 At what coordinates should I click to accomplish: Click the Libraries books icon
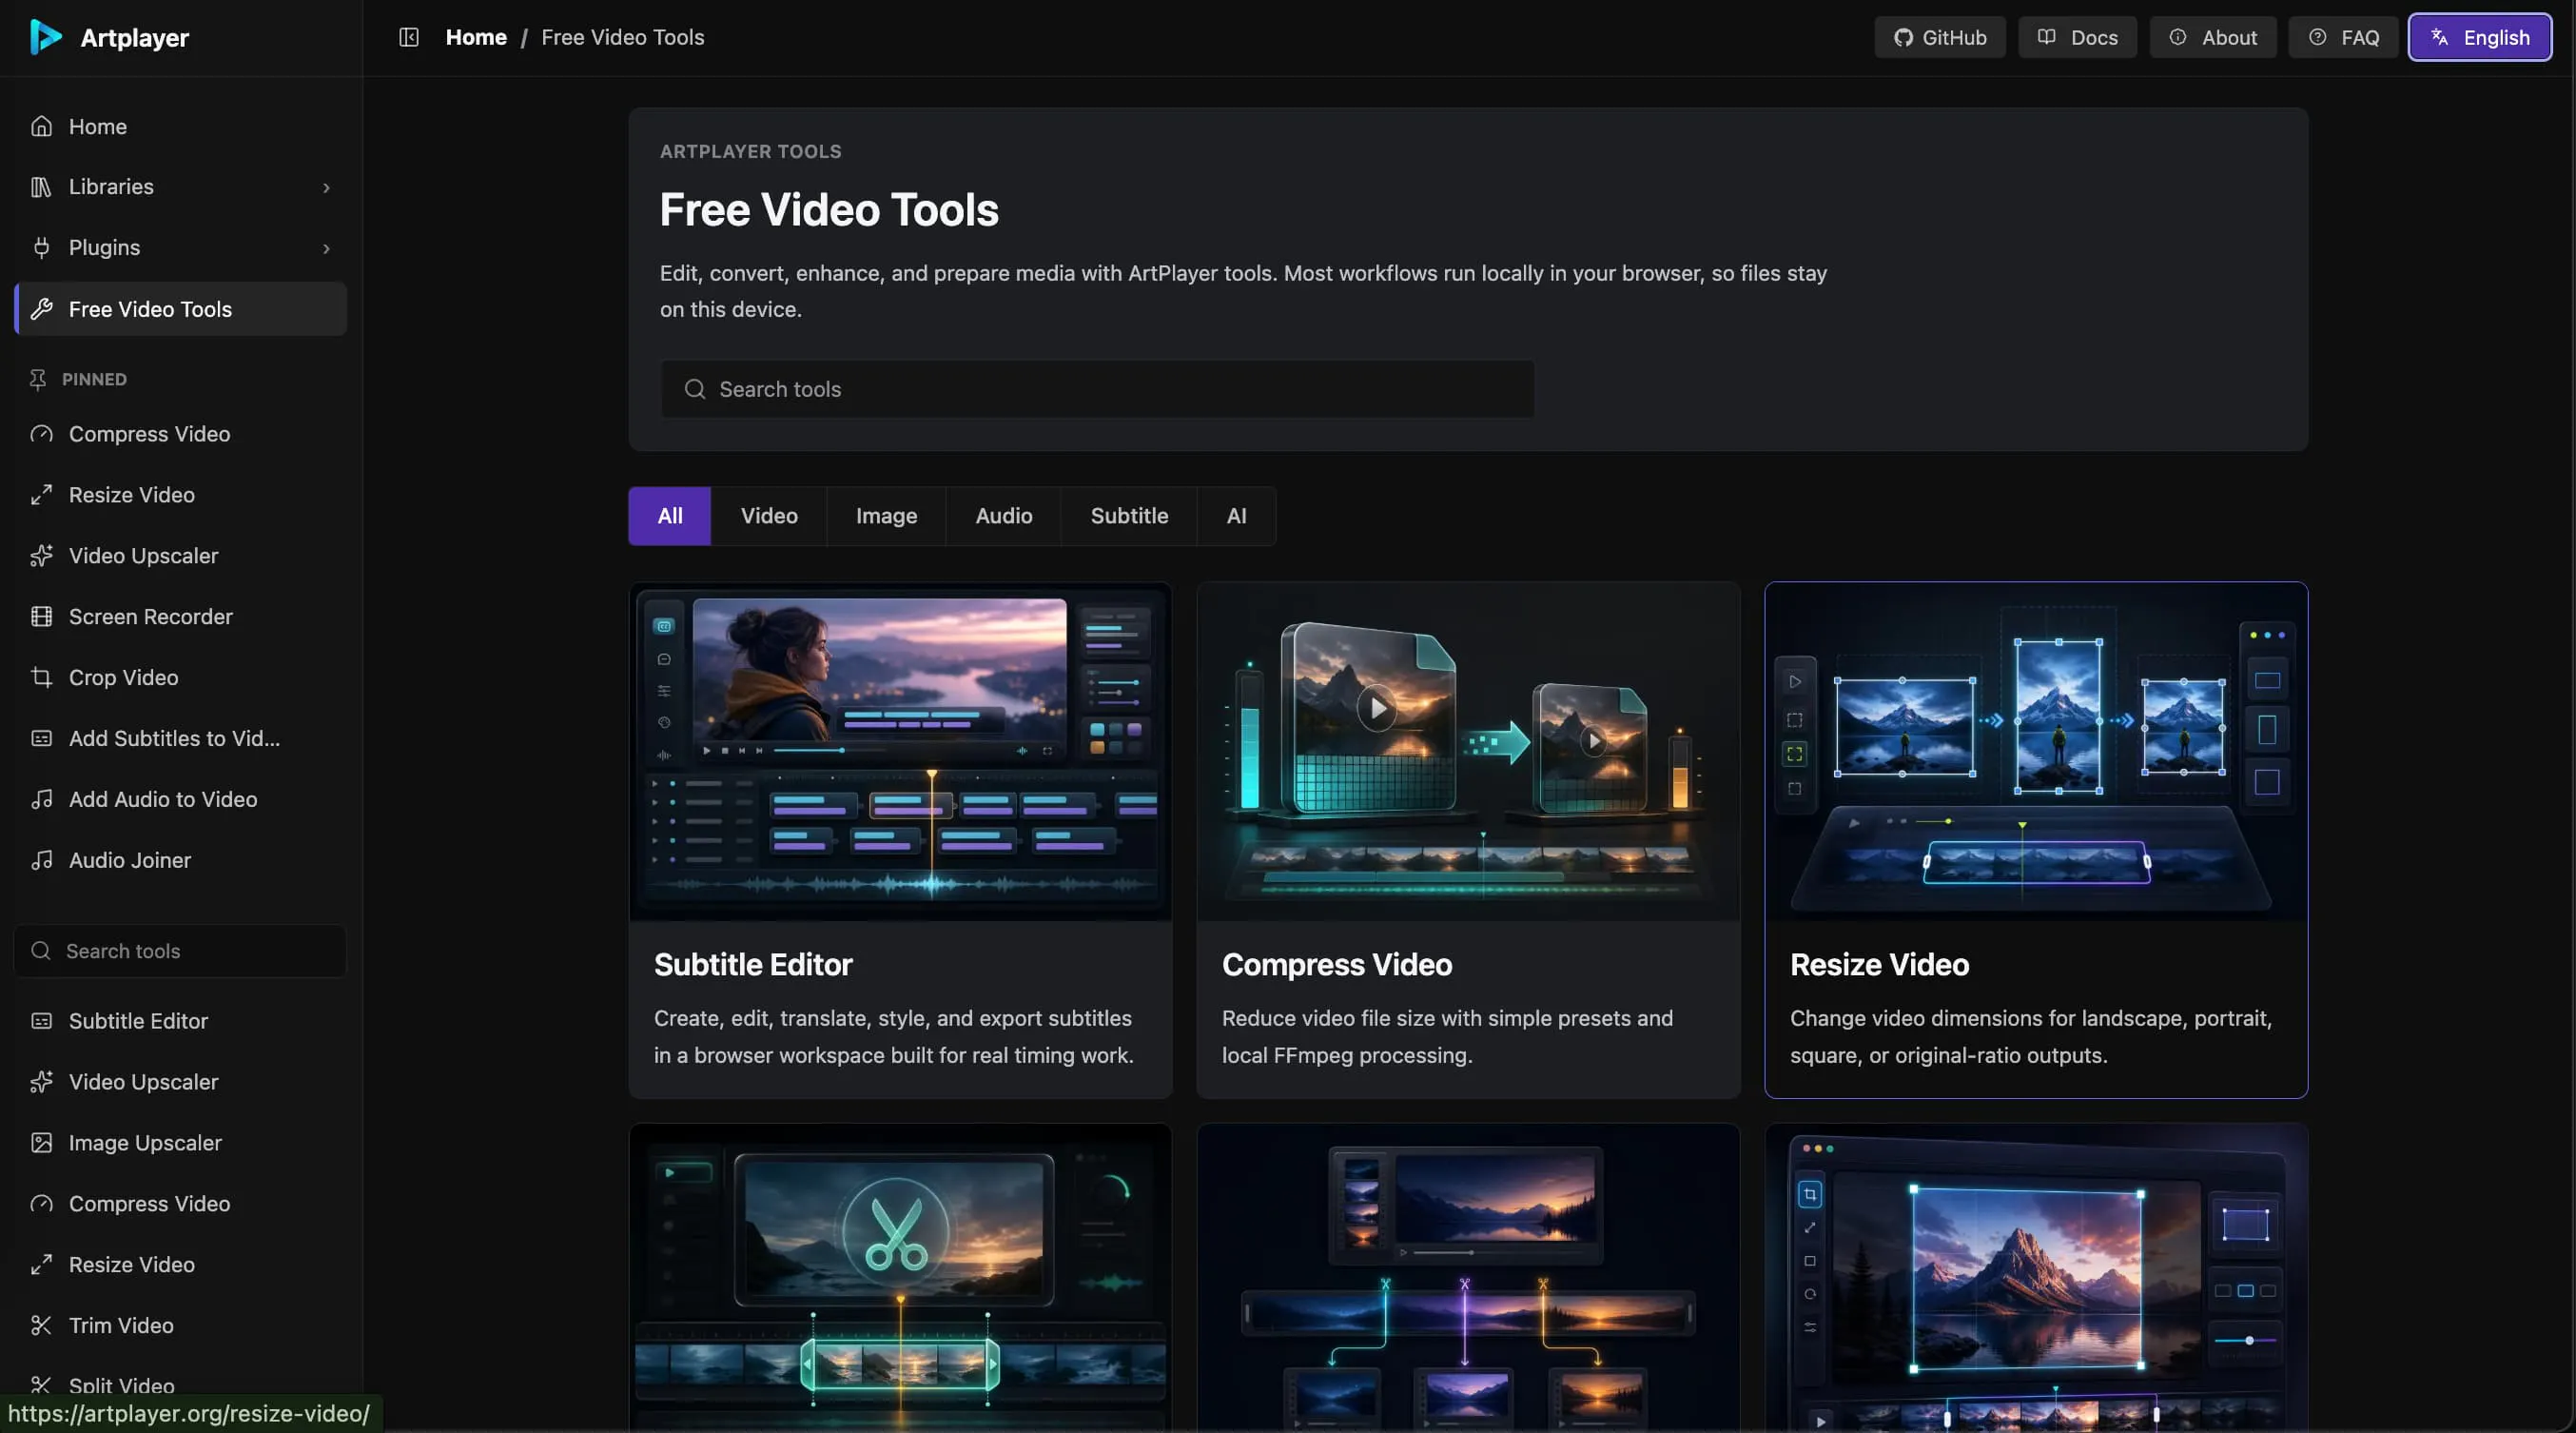41,187
